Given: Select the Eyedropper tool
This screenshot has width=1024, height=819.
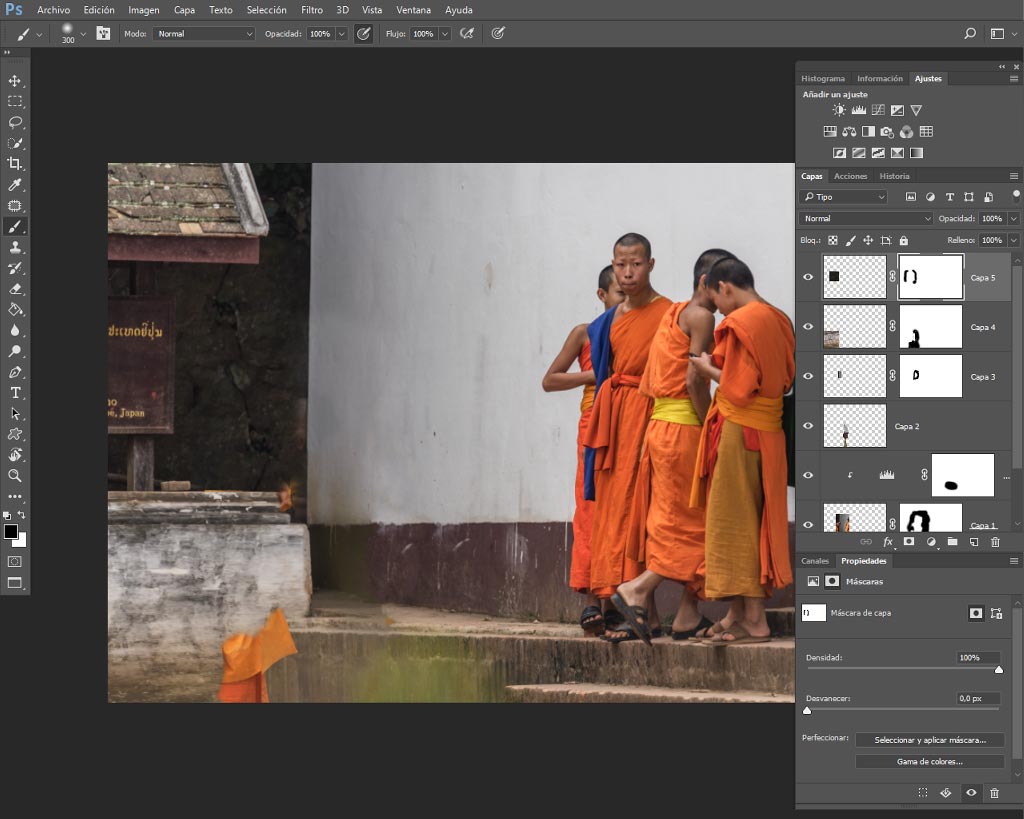Looking at the screenshot, I should [x=14, y=184].
